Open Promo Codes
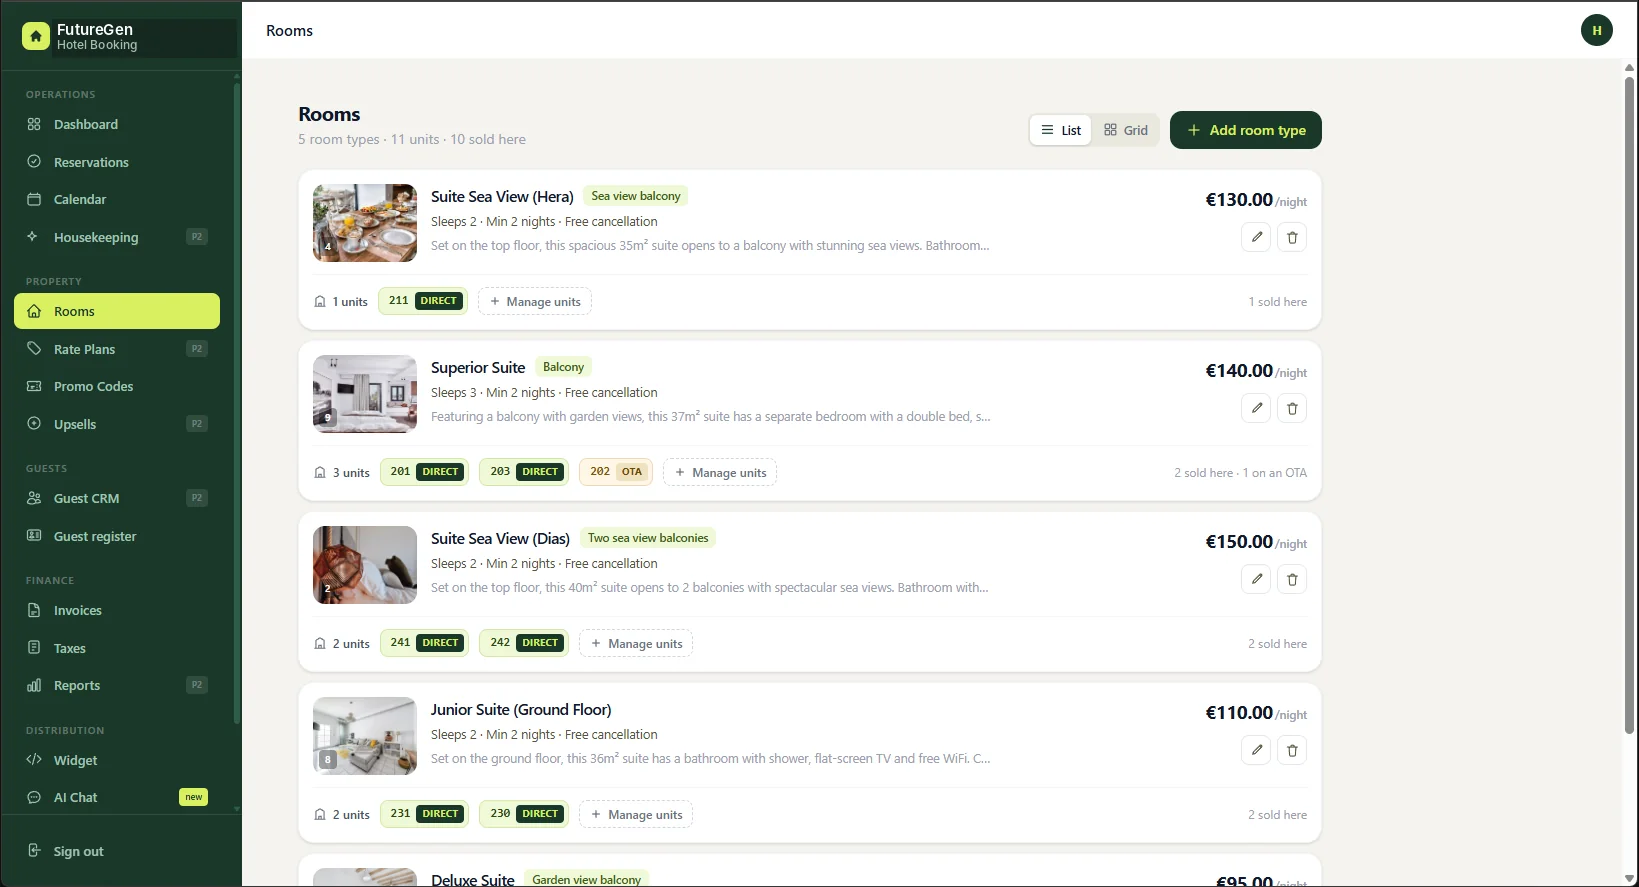The image size is (1639, 887). tap(117, 386)
